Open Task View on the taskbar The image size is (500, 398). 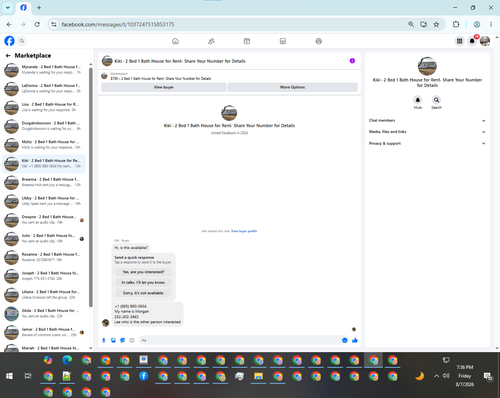click(x=28, y=376)
